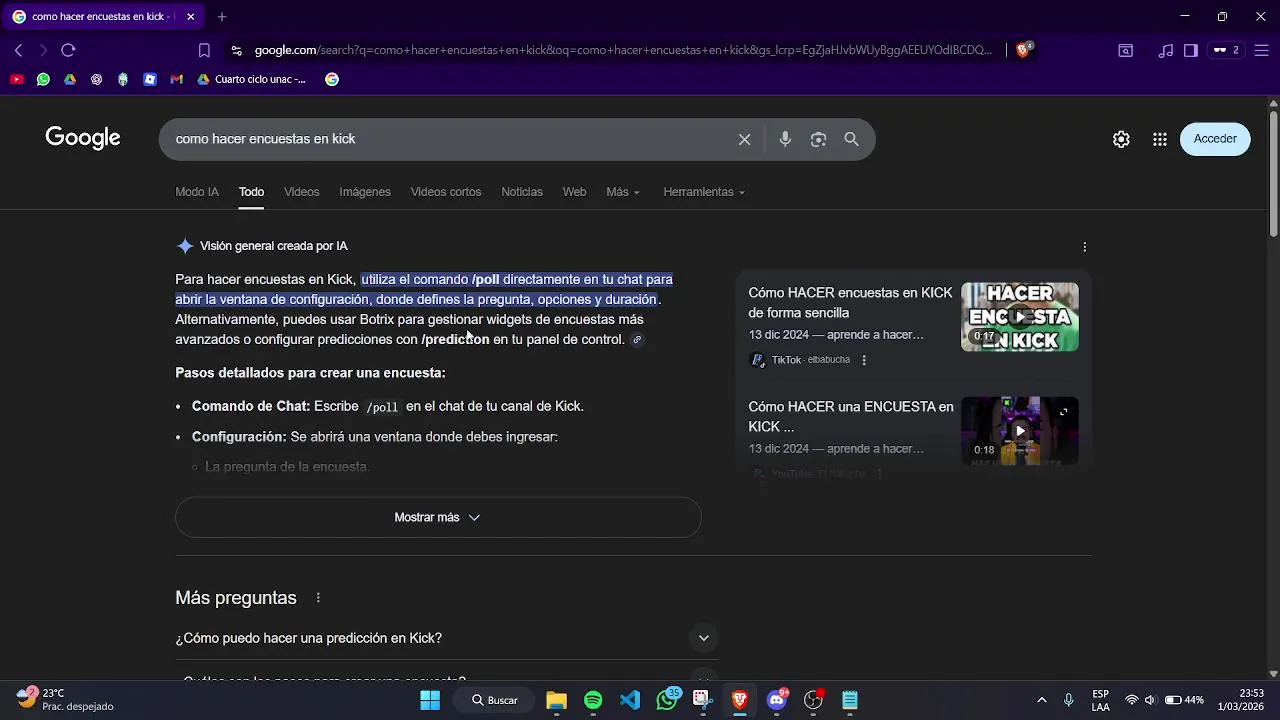Open File Explorer from the taskbar
Screen dimensions: 1280x720
pyautogui.click(x=556, y=700)
